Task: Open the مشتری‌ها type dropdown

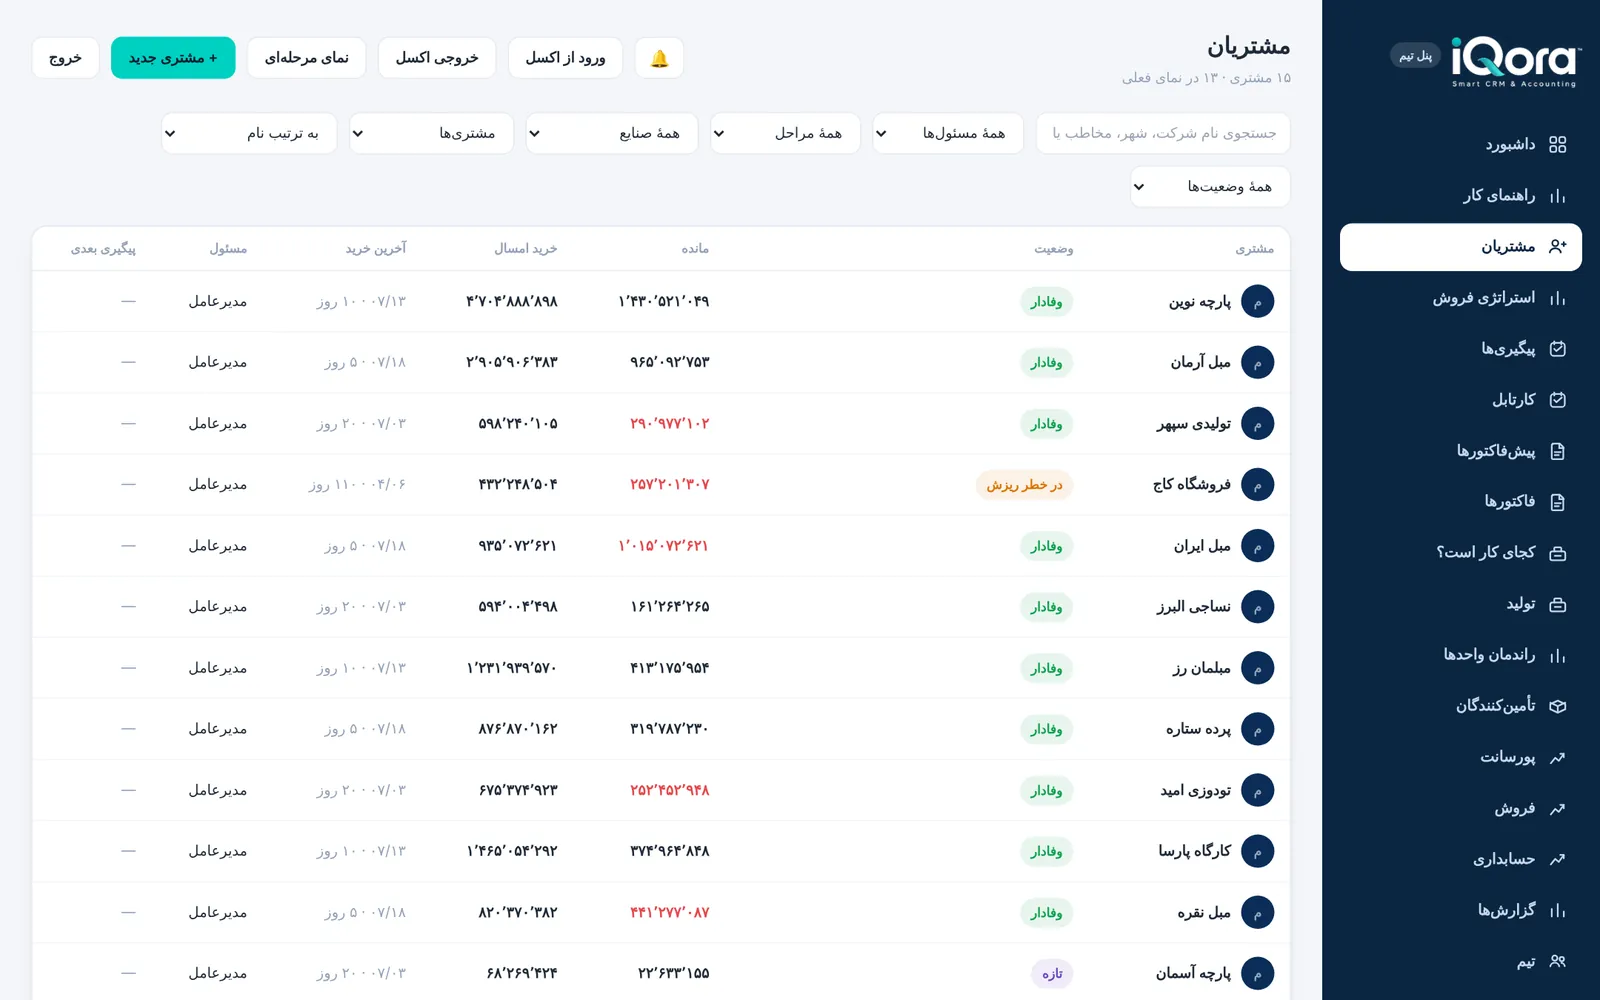Action: [431, 133]
